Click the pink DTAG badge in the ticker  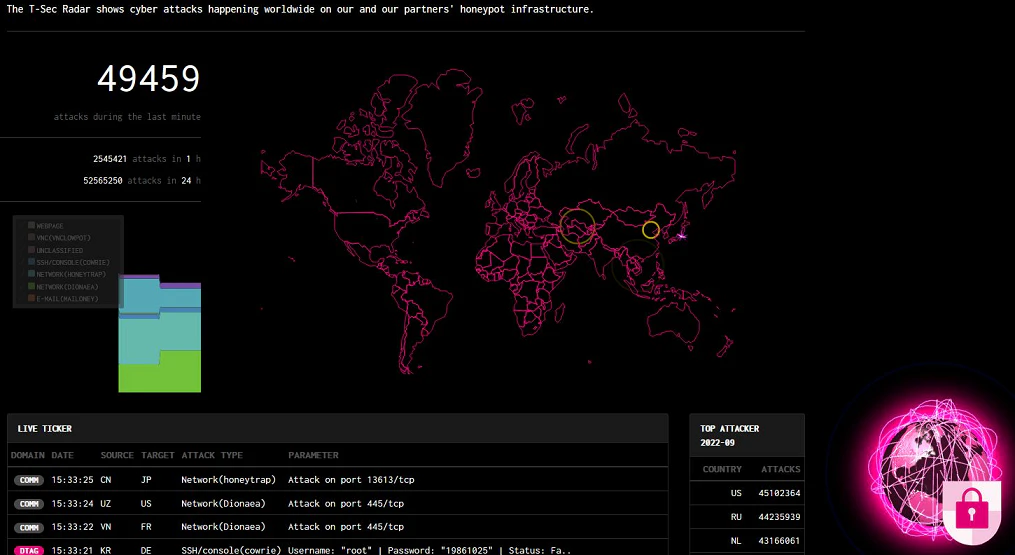pyautogui.click(x=29, y=550)
